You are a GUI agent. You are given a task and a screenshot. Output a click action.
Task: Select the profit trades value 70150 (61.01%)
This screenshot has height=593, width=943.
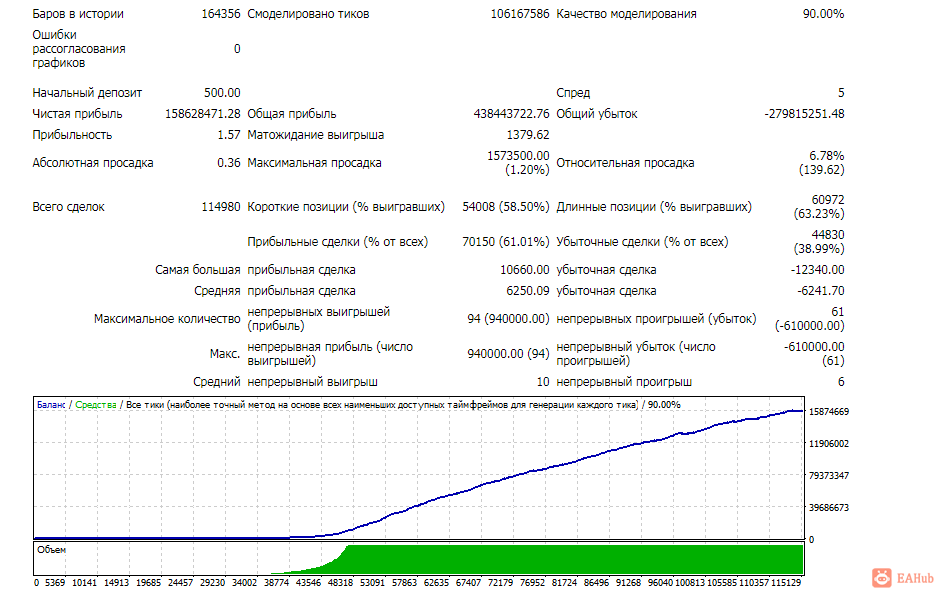[x=506, y=242]
